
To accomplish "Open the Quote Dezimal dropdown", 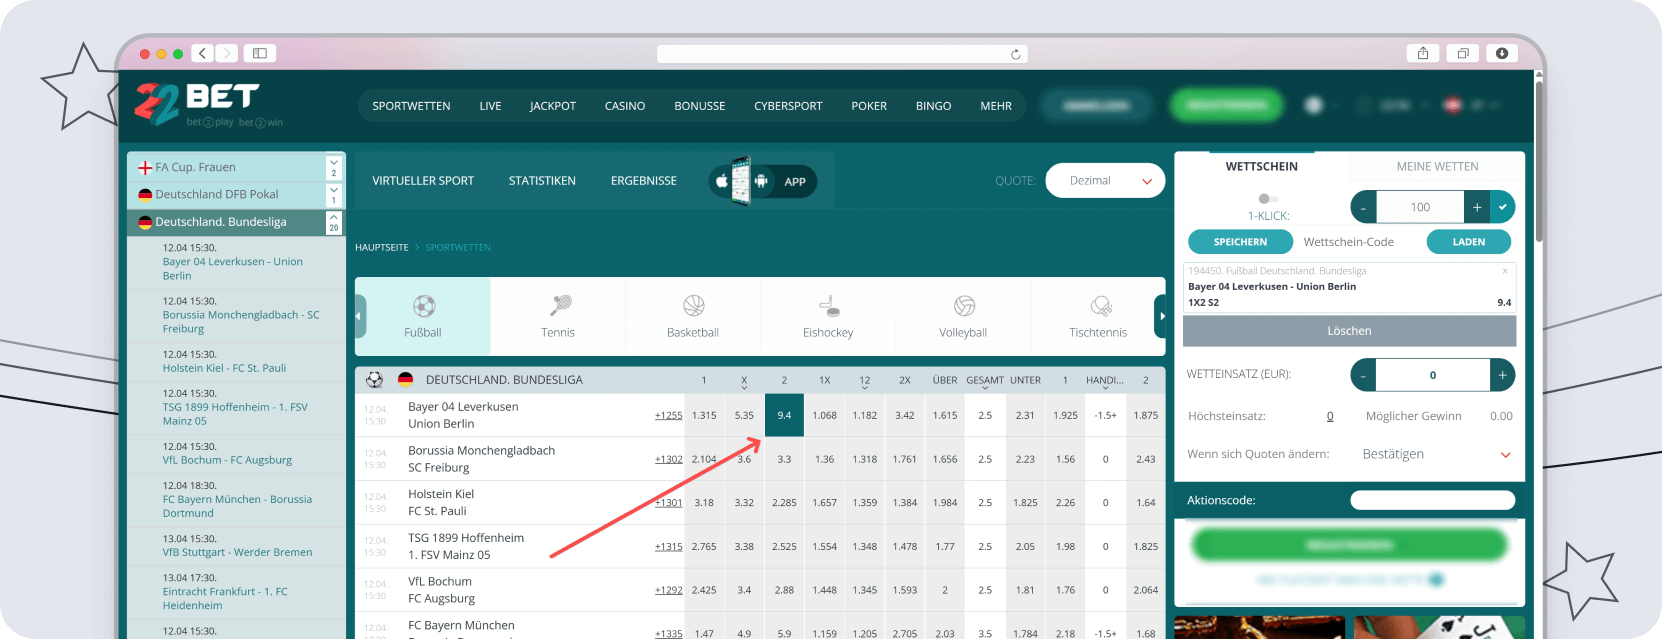I will click(1105, 181).
